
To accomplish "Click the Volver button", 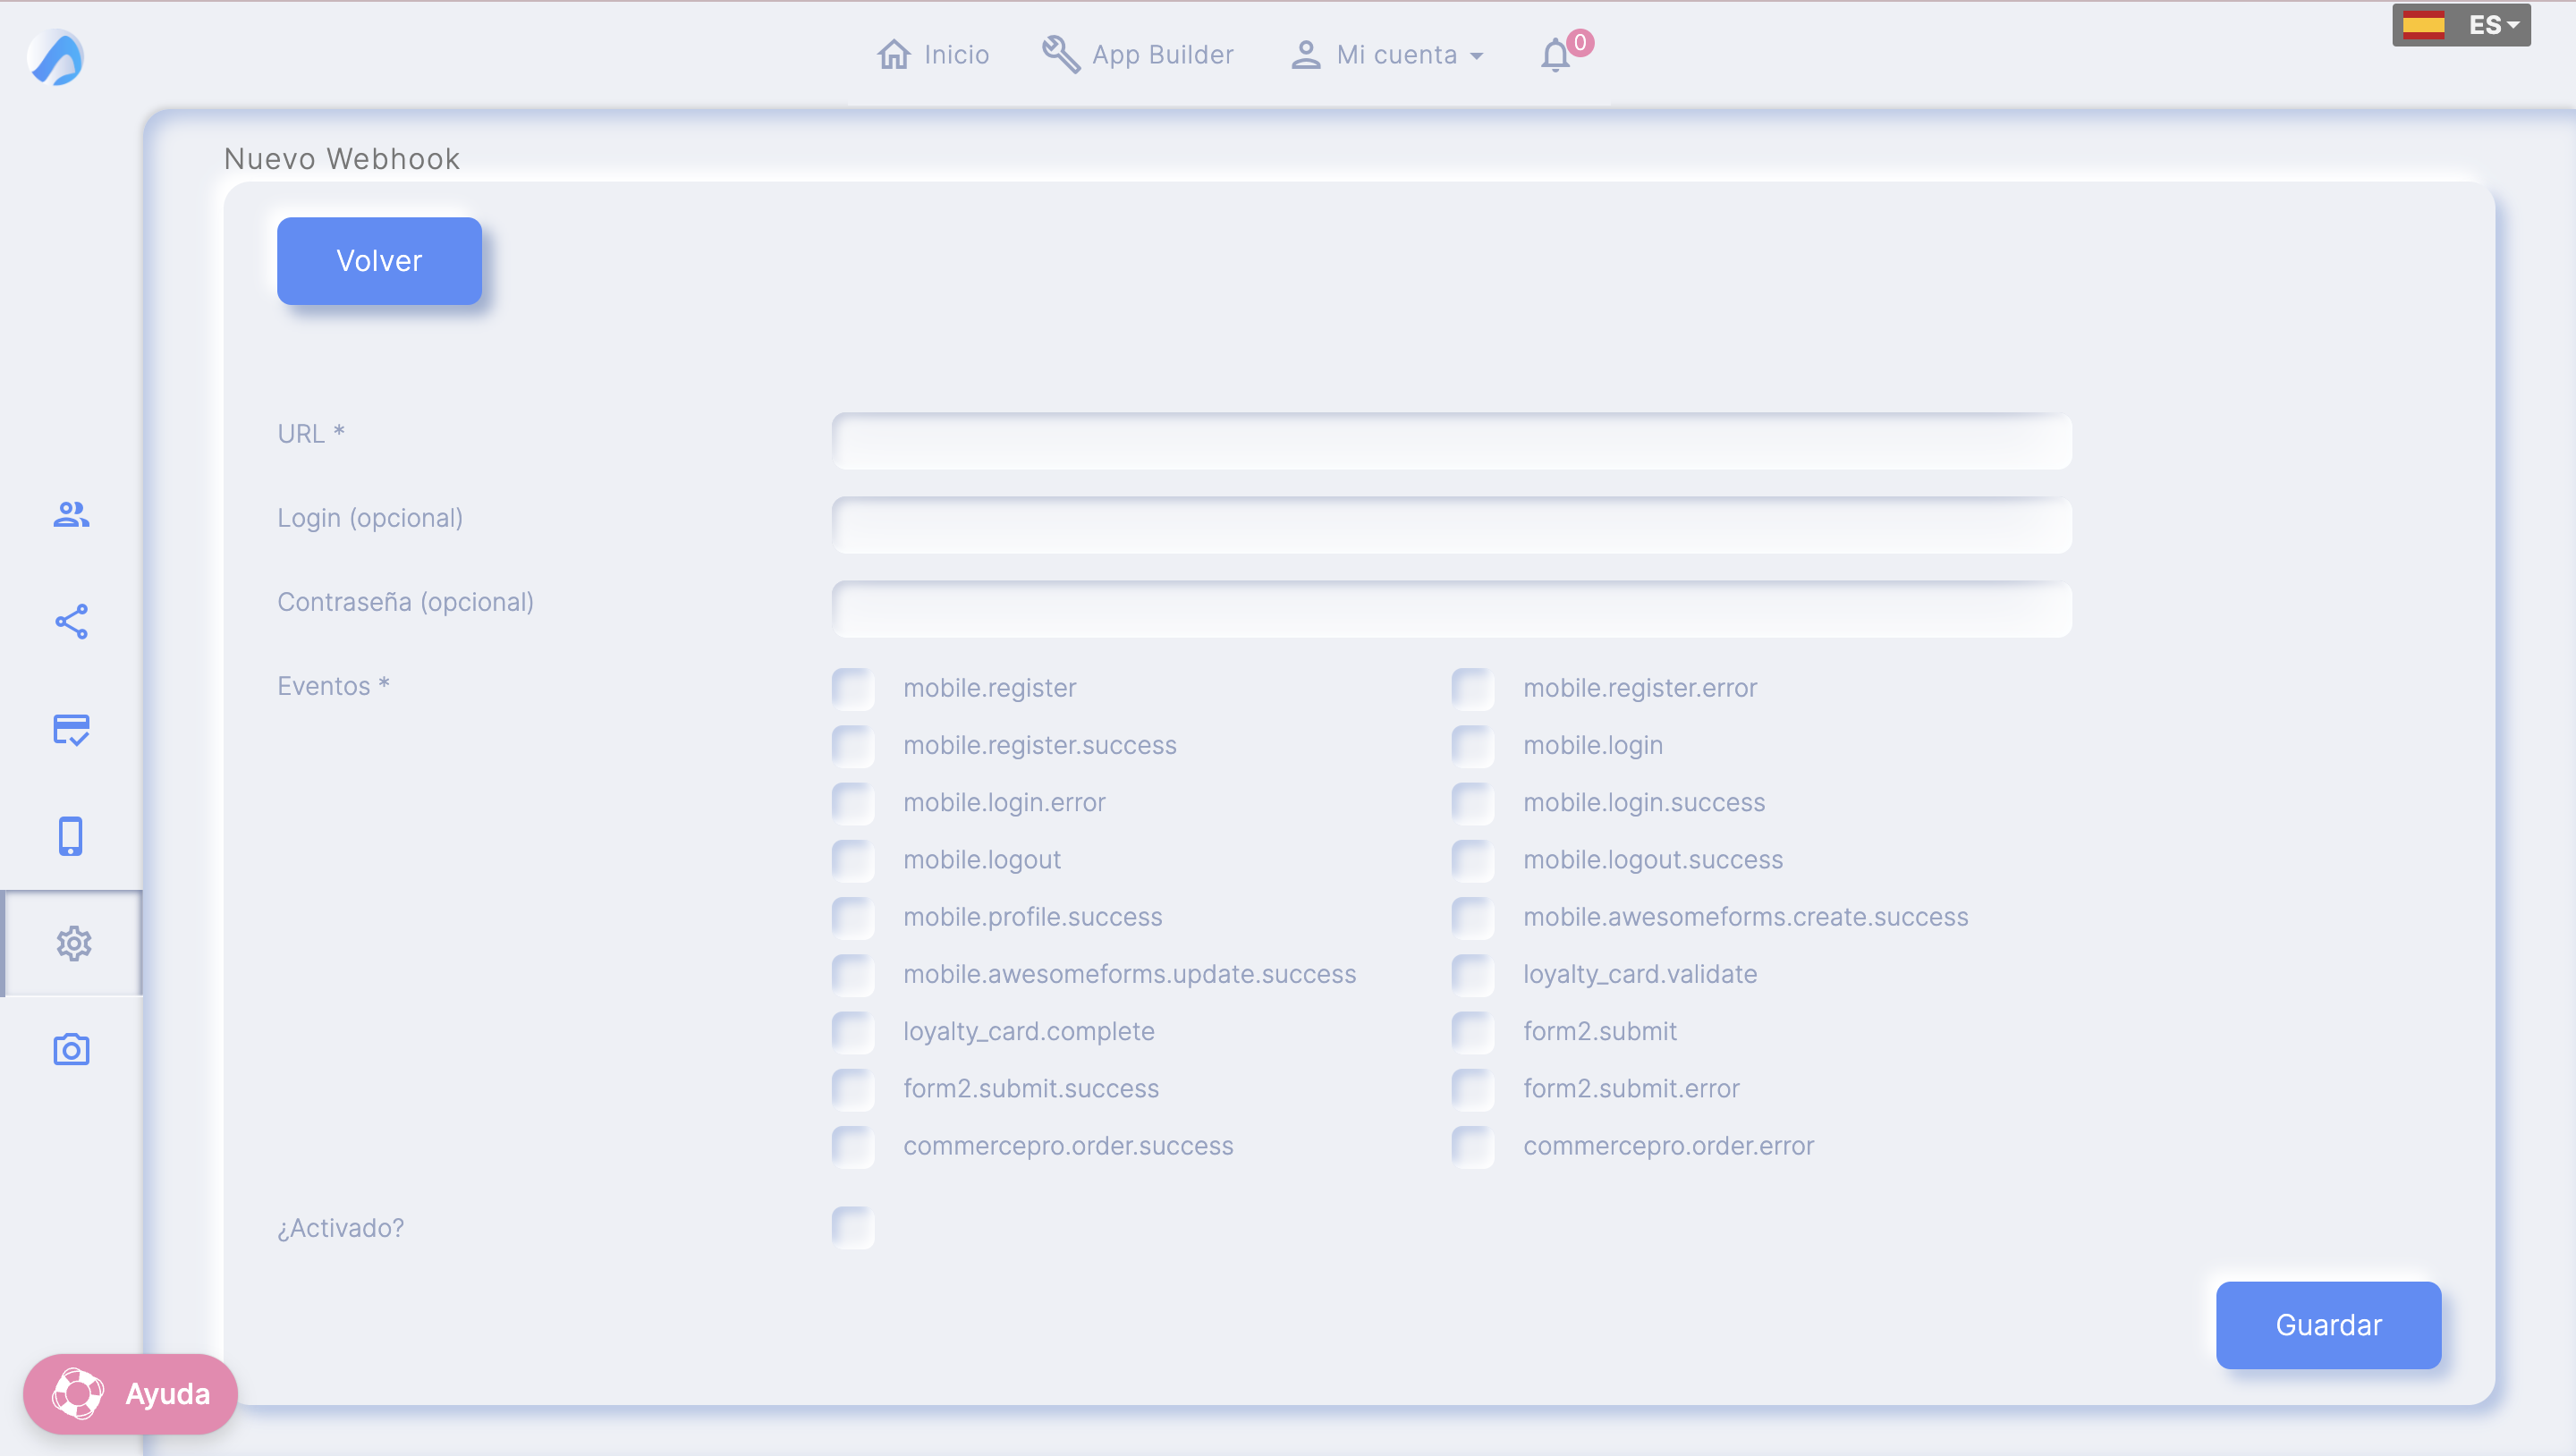I will [379, 261].
